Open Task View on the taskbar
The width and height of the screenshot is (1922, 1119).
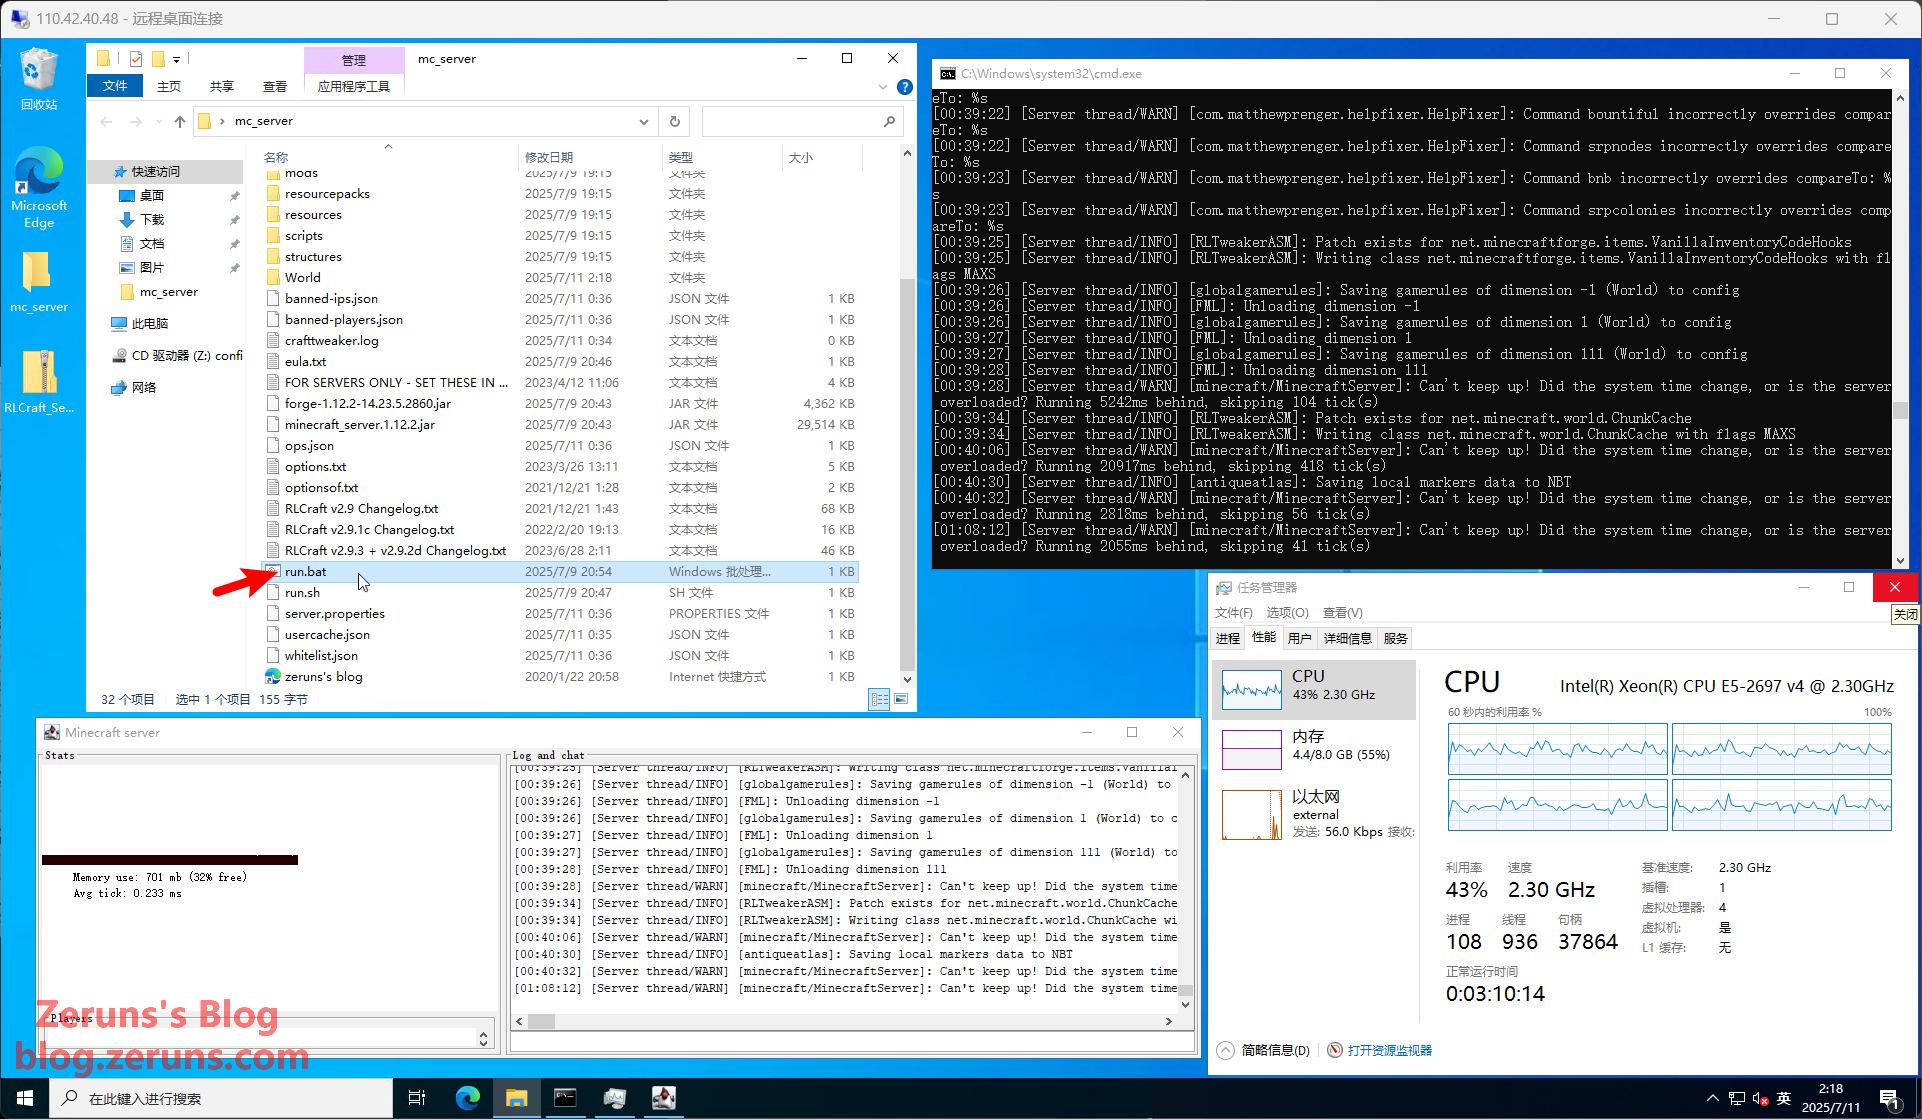tap(417, 1098)
